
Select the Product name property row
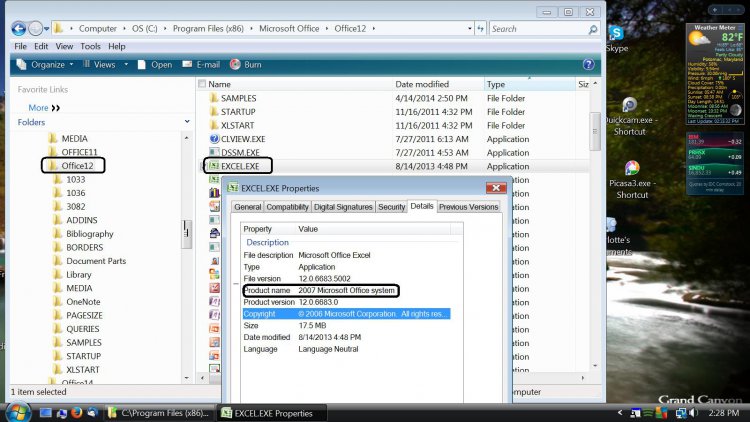pyautogui.click(x=346, y=290)
